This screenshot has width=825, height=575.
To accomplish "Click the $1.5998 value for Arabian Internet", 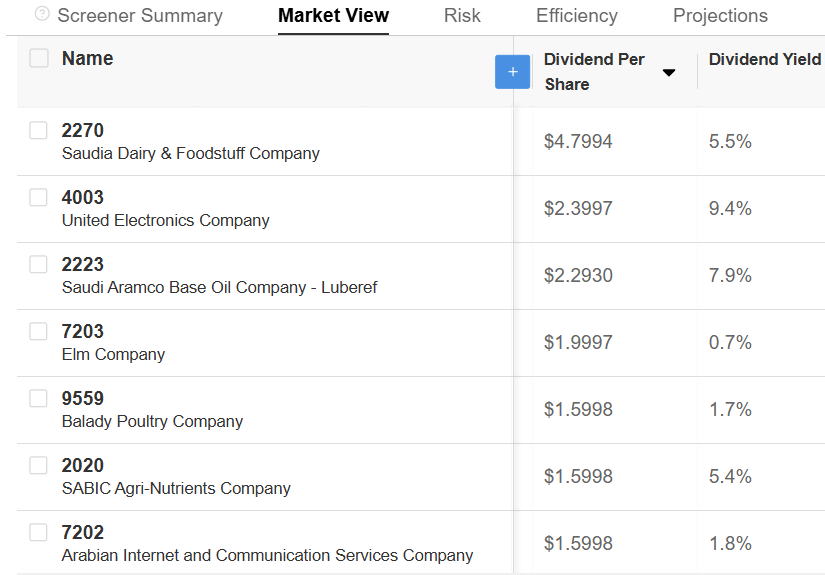I will (x=578, y=543).
